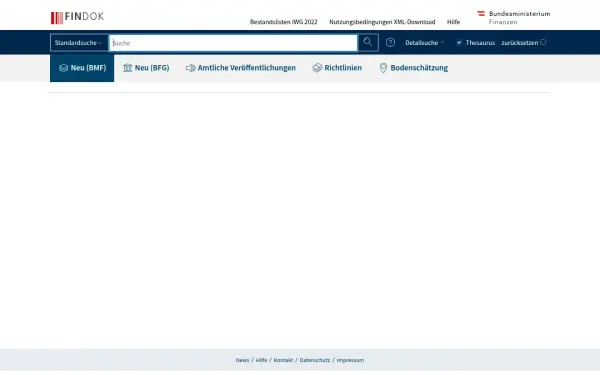Open the question mark search help icon
The width and height of the screenshot is (600, 375).
(x=390, y=42)
